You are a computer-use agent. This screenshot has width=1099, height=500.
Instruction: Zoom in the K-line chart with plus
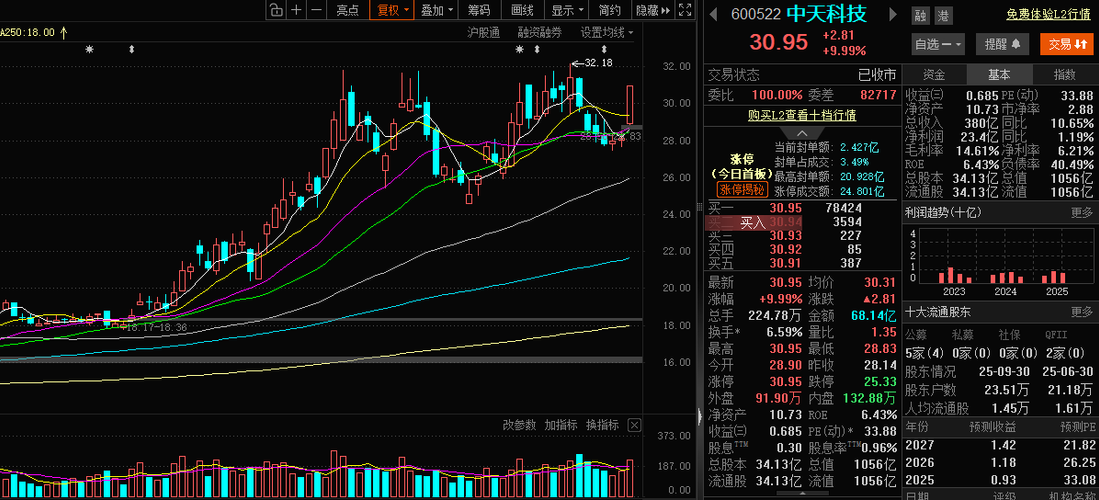click(296, 10)
